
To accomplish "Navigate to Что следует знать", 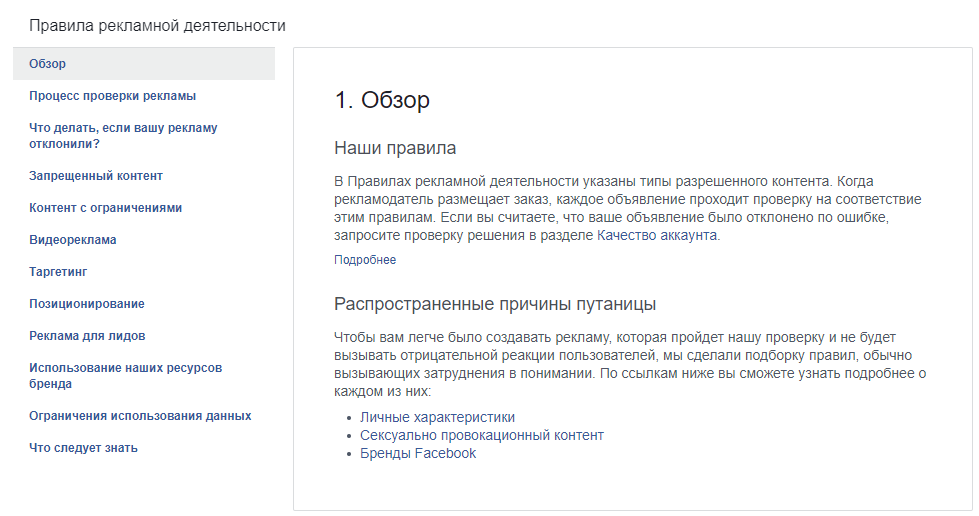I will [83, 448].
